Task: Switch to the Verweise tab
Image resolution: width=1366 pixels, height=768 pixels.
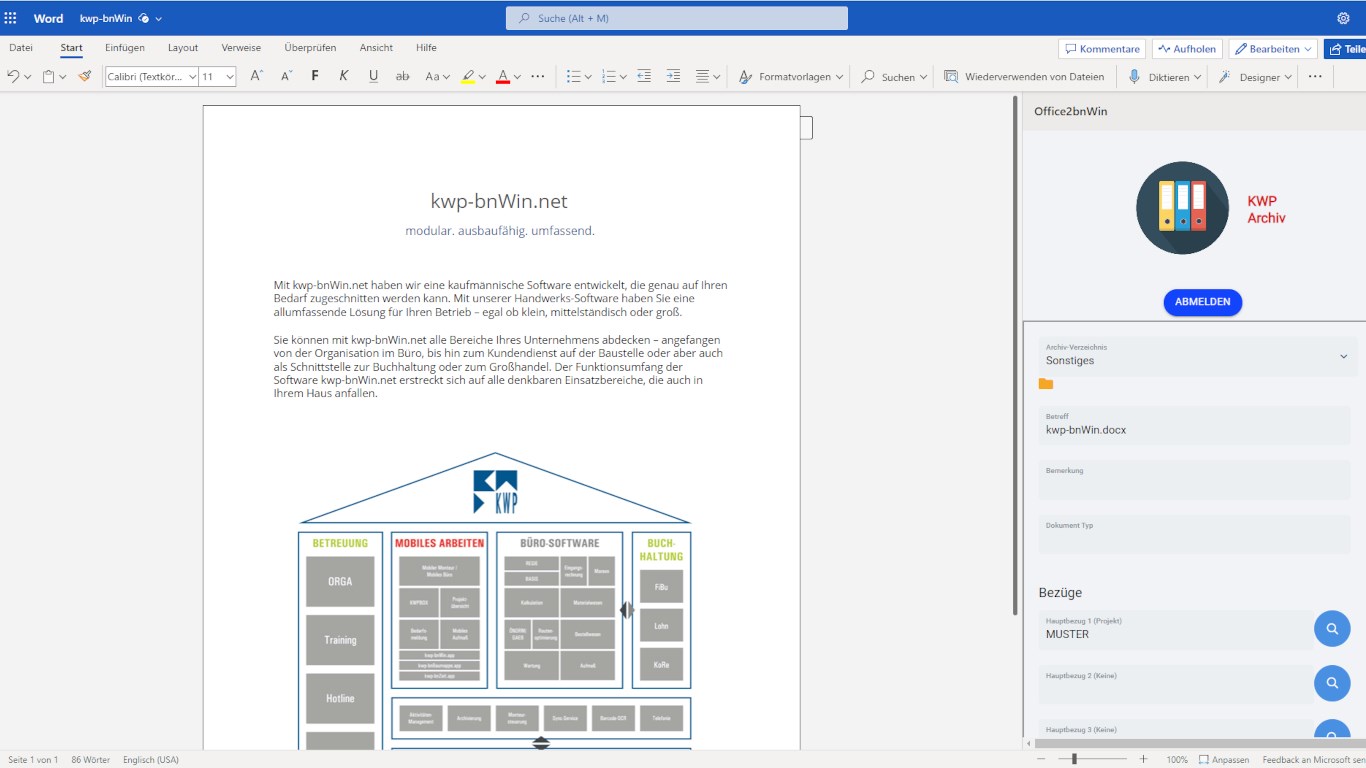Action: (241, 48)
